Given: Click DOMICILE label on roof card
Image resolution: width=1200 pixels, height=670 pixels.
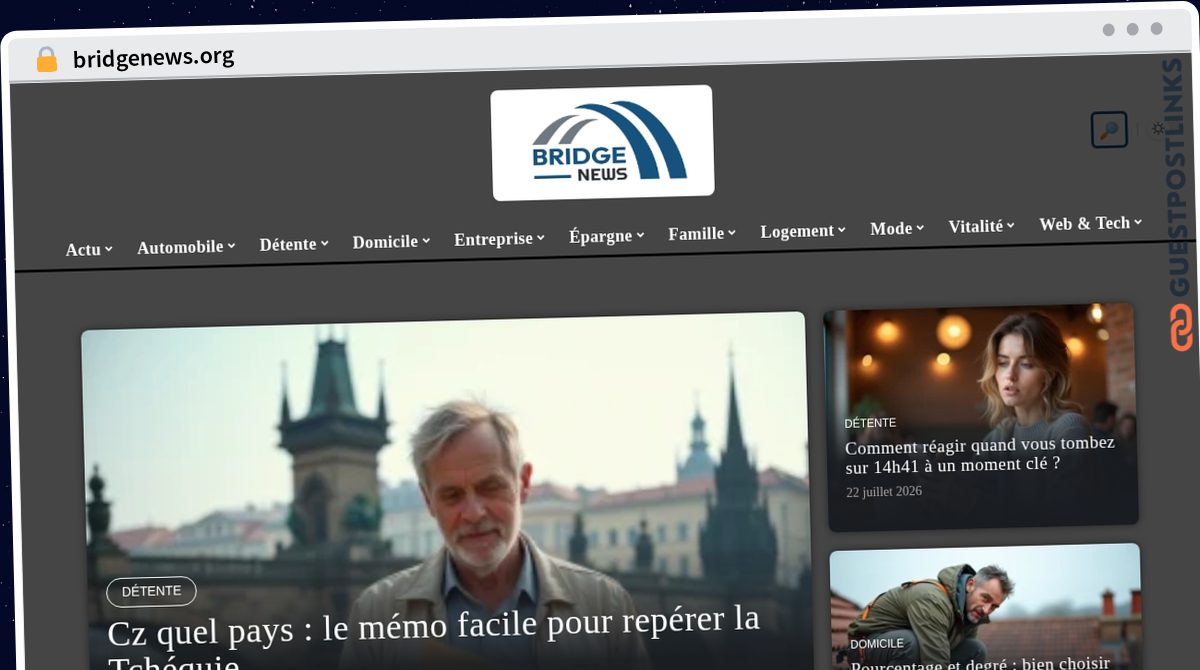Looking at the screenshot, I should [877, 644].
